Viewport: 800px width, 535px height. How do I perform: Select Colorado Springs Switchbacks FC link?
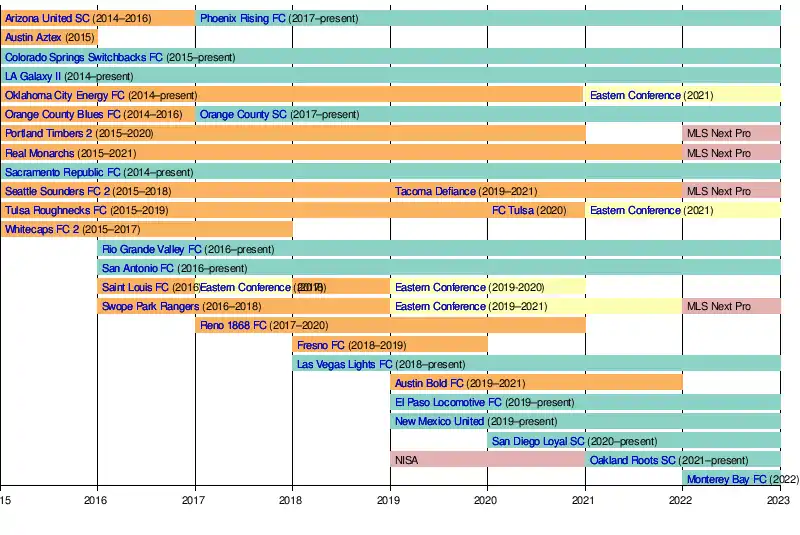(x=83, y=57)
